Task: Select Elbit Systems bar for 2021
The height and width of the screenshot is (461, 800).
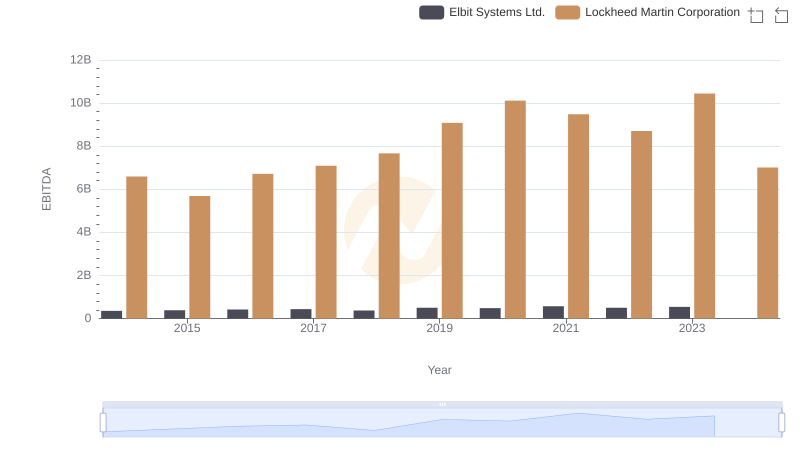Action: tap(554, 312)
